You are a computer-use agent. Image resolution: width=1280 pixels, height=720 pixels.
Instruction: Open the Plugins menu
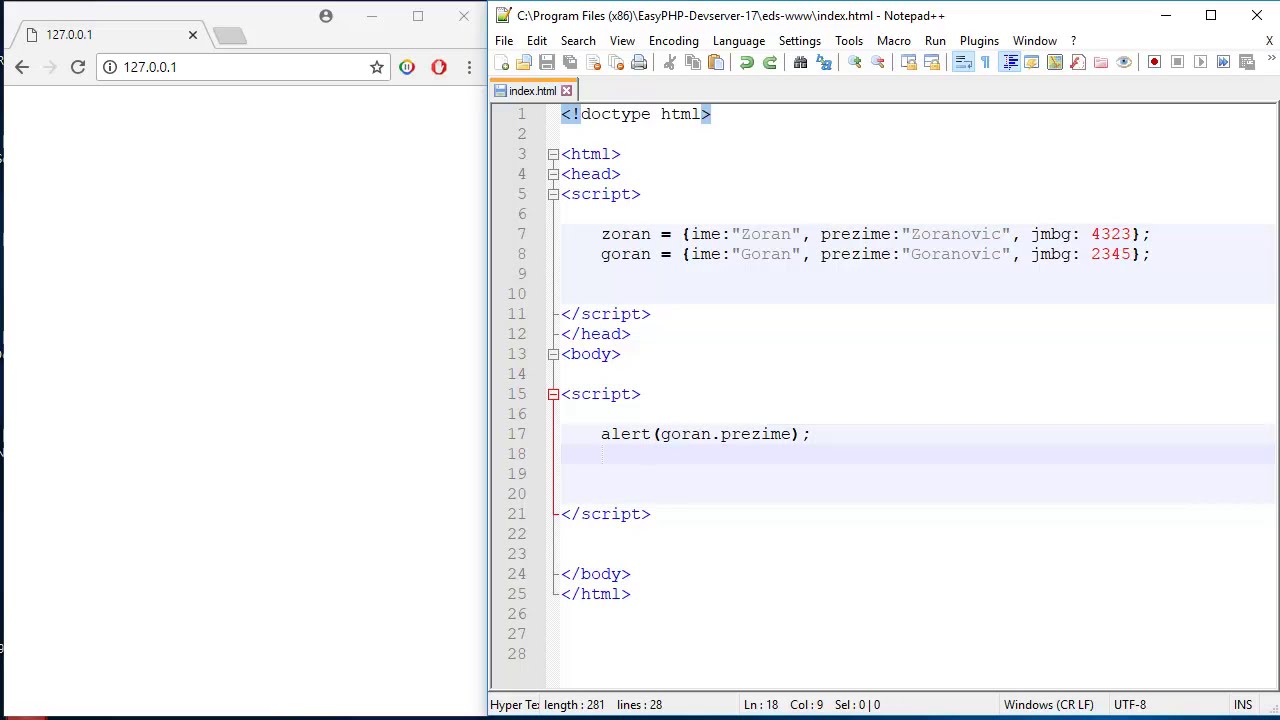tap(979, 41)
